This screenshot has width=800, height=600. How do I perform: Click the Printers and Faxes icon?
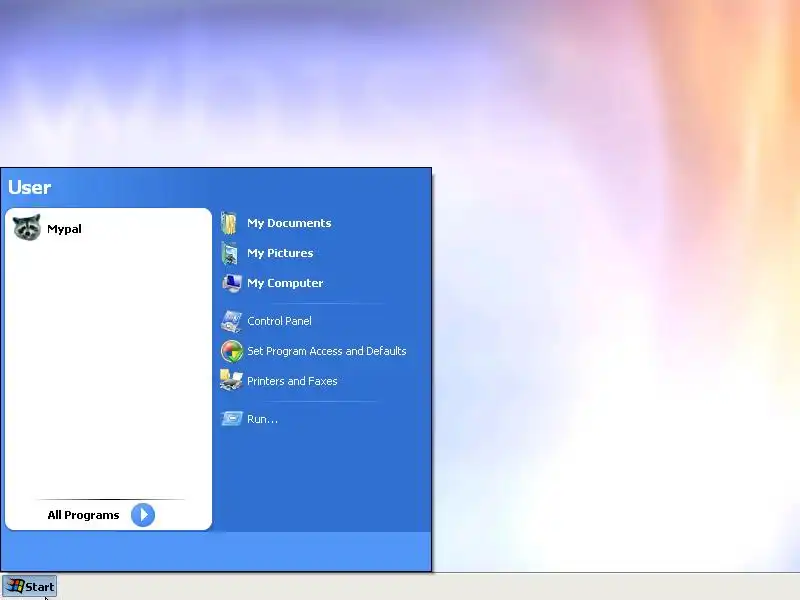231,381
